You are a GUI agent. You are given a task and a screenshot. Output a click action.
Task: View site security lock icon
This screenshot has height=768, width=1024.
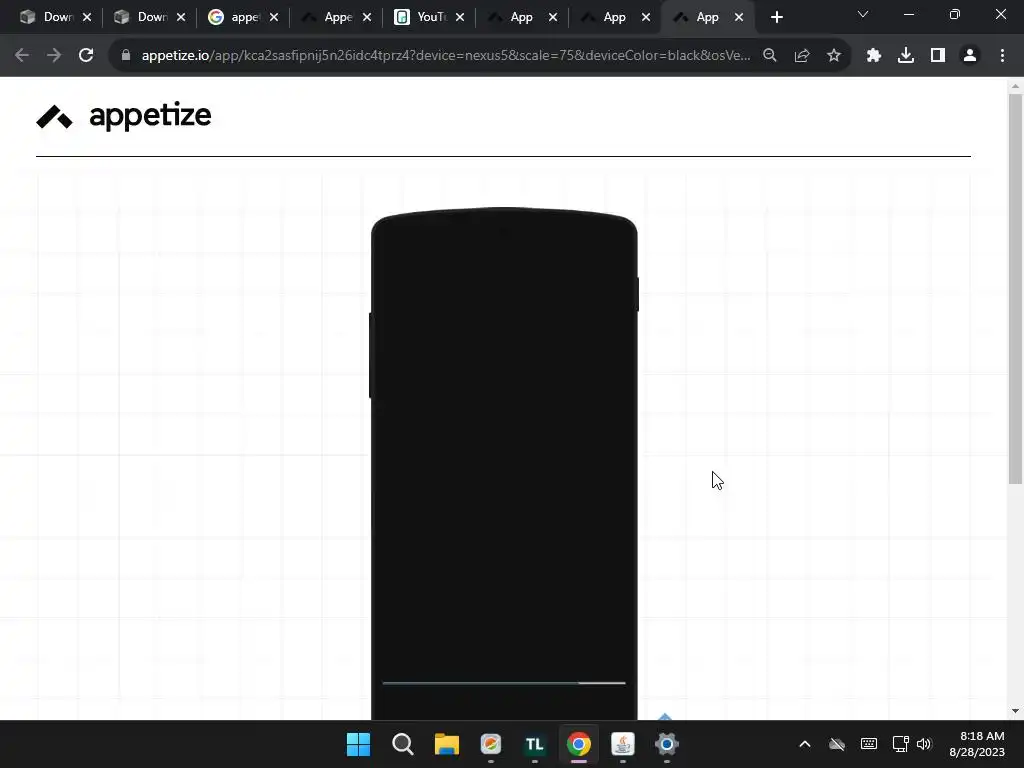(x=126, y=56)
